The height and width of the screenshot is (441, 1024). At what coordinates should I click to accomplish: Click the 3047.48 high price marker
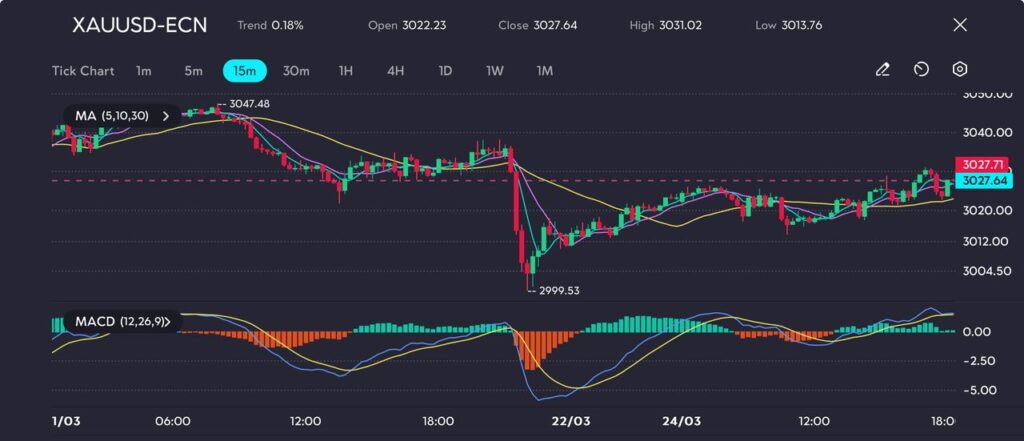[x=249, y=104]
